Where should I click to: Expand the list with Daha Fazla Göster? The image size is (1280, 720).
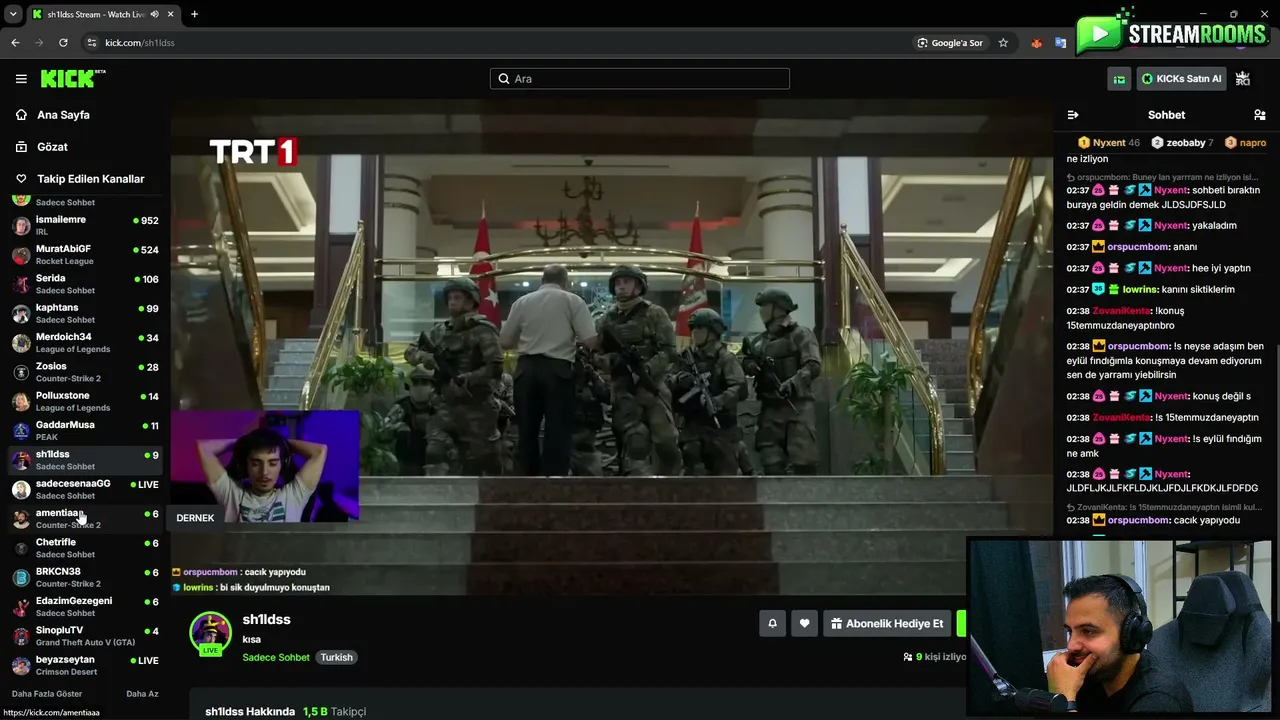[x=47, y=693]
